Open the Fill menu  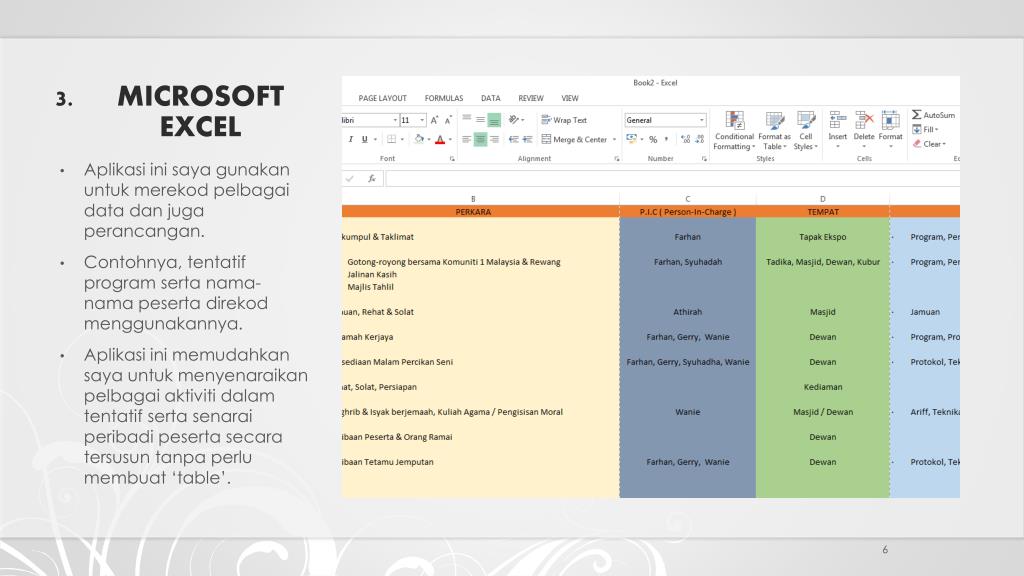pyautogui.click(x=925, y=129)
